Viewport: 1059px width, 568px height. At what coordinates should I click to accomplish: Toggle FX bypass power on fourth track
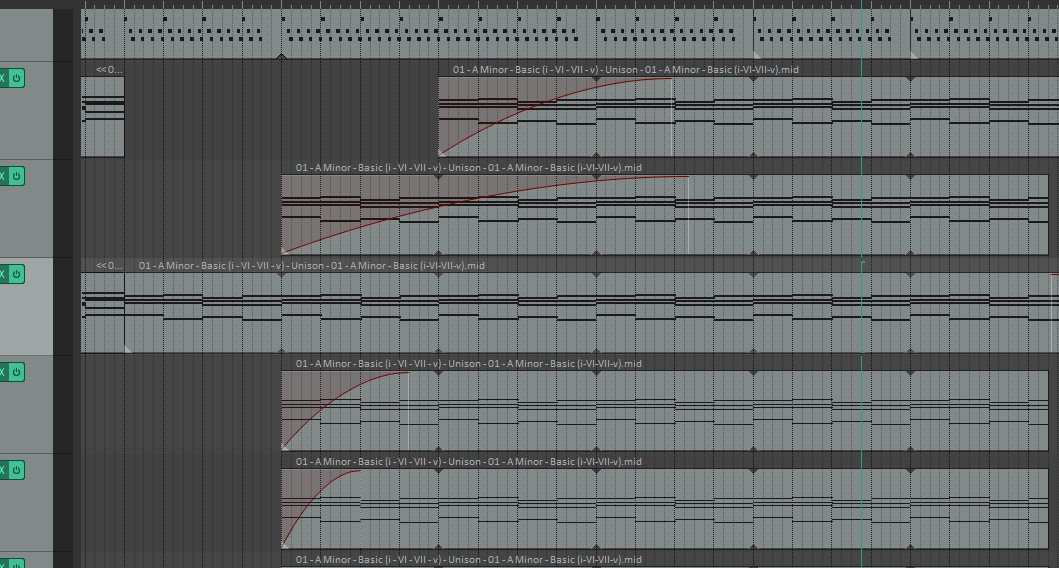[x=17, y=372]
